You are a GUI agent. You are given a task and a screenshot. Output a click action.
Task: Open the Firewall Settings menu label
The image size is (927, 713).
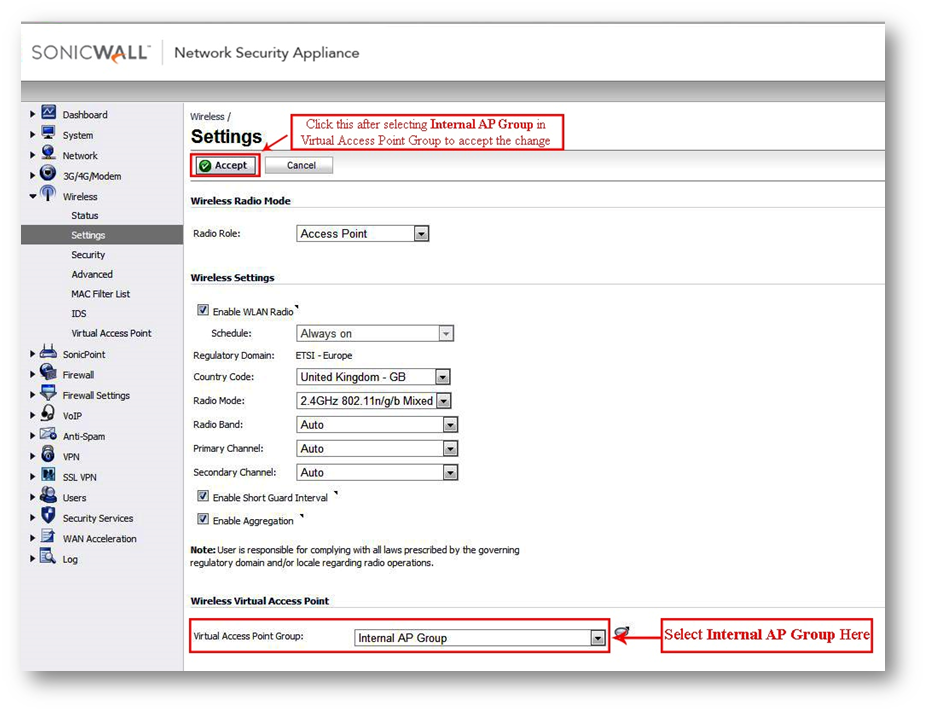[96, 396]
